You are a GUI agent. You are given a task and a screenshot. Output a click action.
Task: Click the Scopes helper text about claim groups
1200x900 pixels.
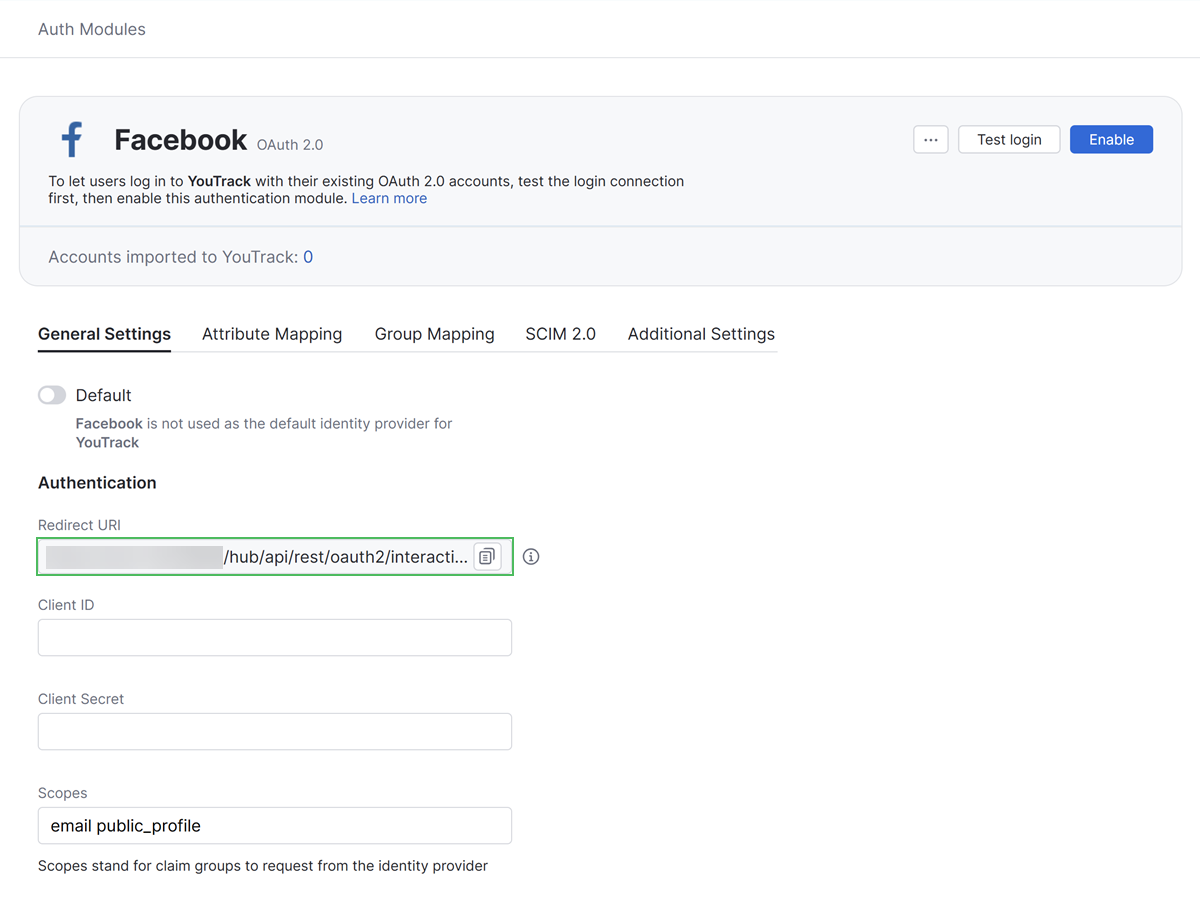(263, 866)
